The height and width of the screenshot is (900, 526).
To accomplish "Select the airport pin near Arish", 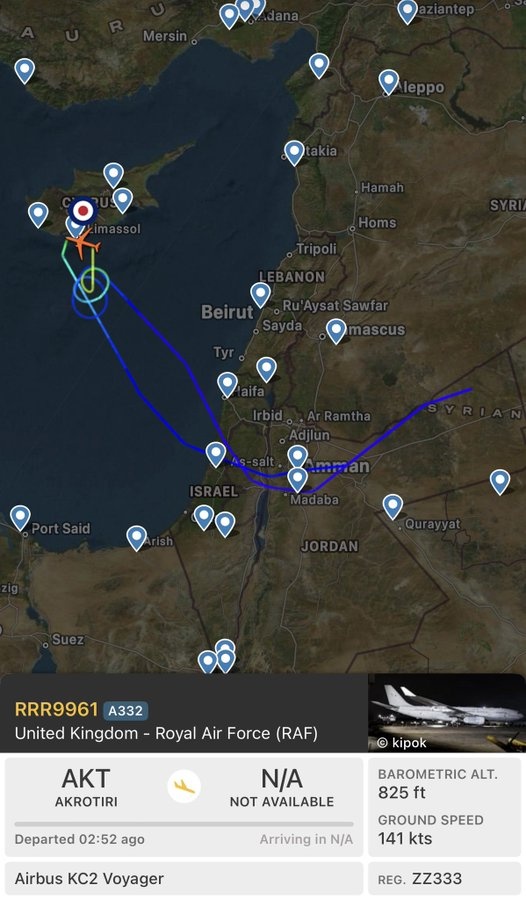I will click(x=137, y=538).
